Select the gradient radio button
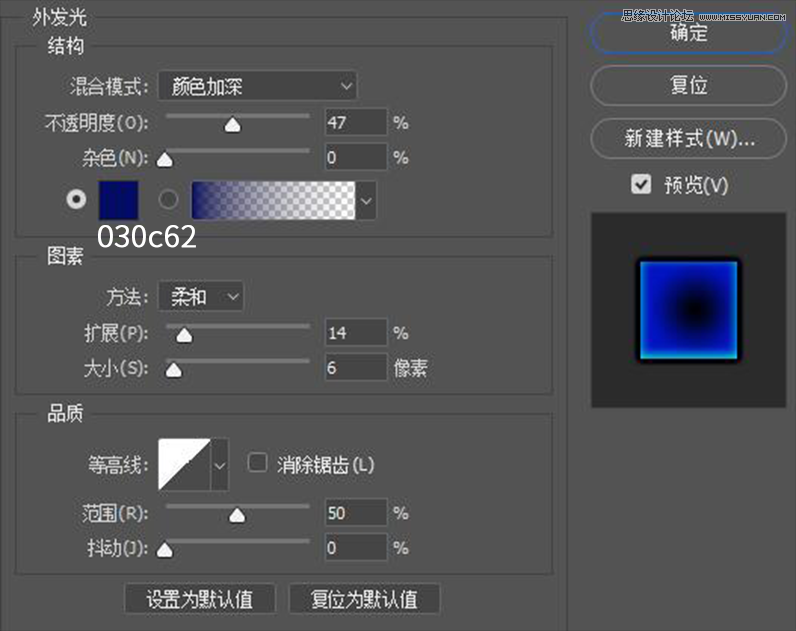The image size is (796, 631). pos(168,200)
